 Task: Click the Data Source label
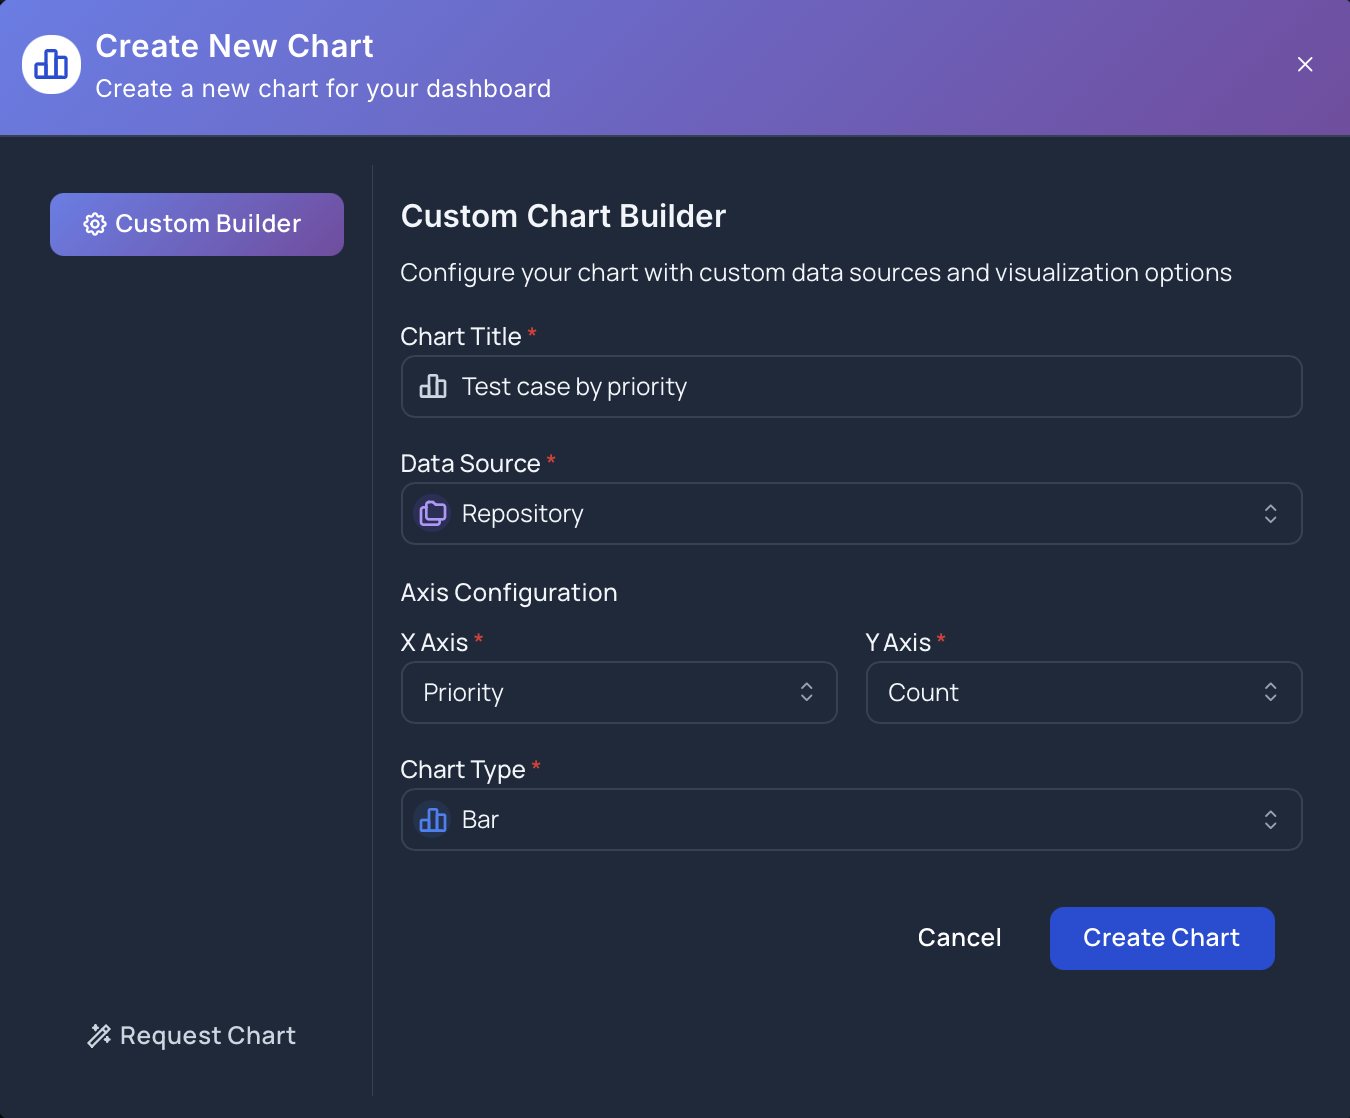coord(470,464)
